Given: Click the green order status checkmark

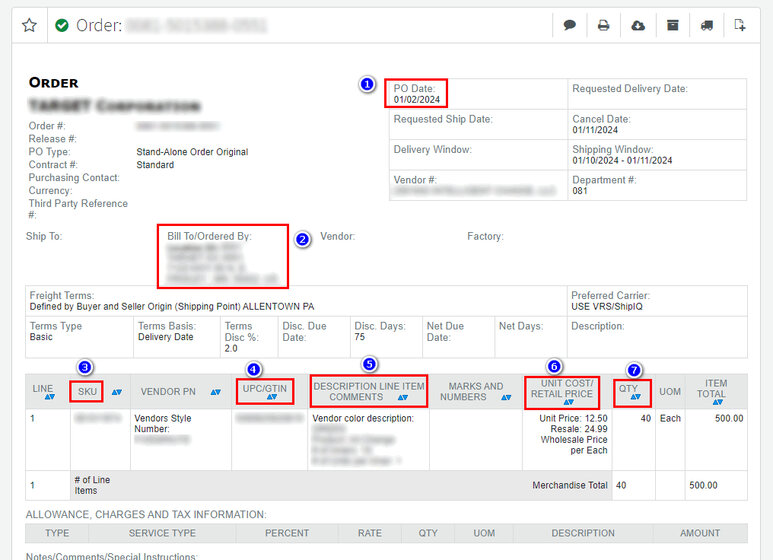Looking at the screenshot, I should coord(62,25).
